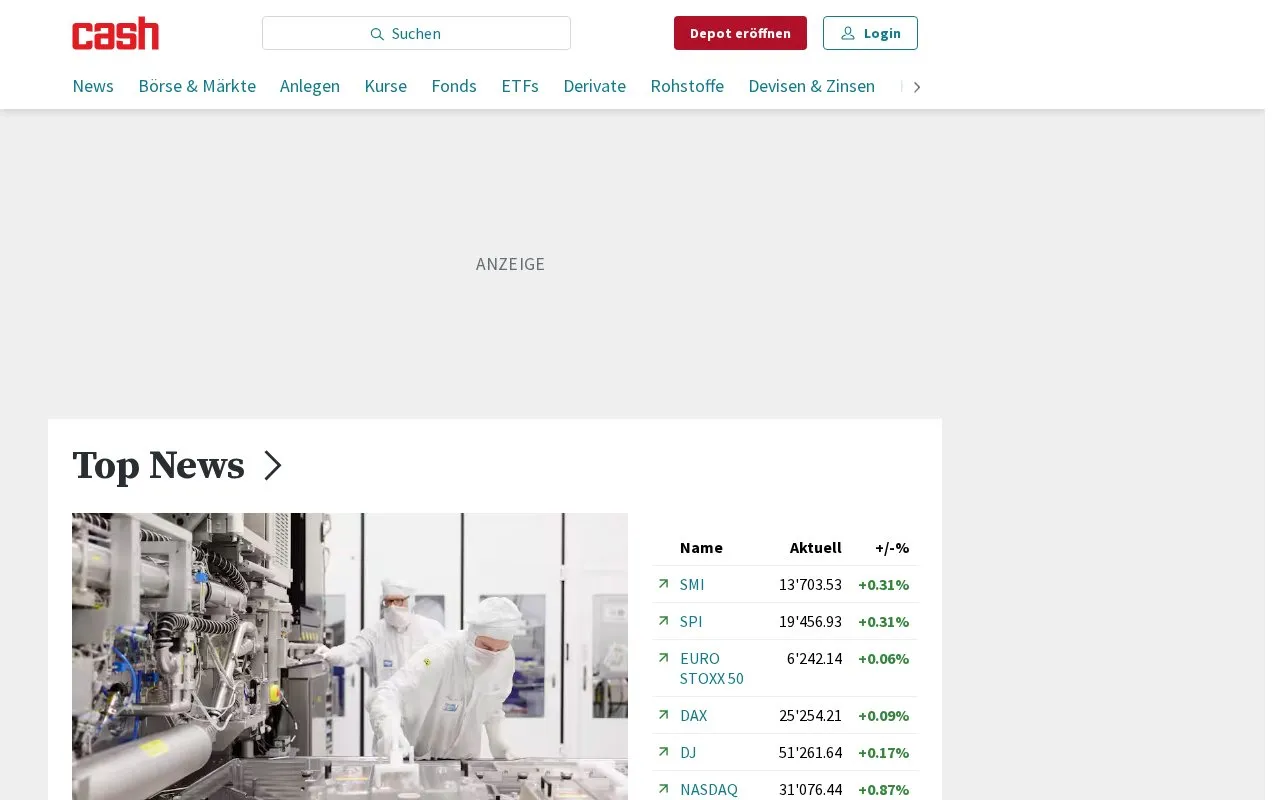Go to the Anlegen section
The width and height of the screenshot is (1280, 800).
tap(310, 86)
